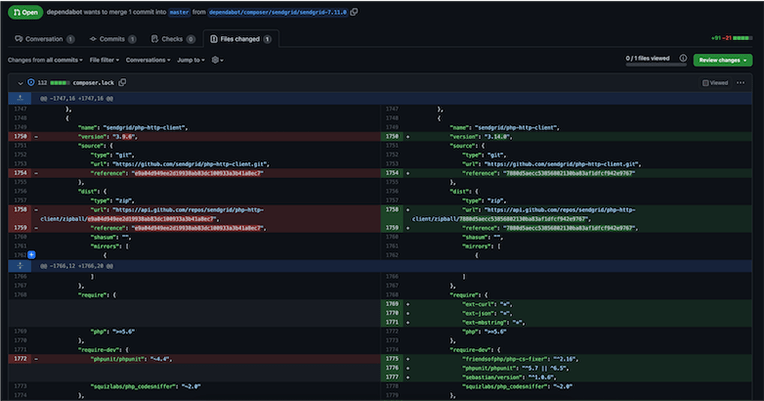This screenshot has height=401, width=764.
Task: Expand hidden lines at hunk -1766,12
Action: (20, 266)
